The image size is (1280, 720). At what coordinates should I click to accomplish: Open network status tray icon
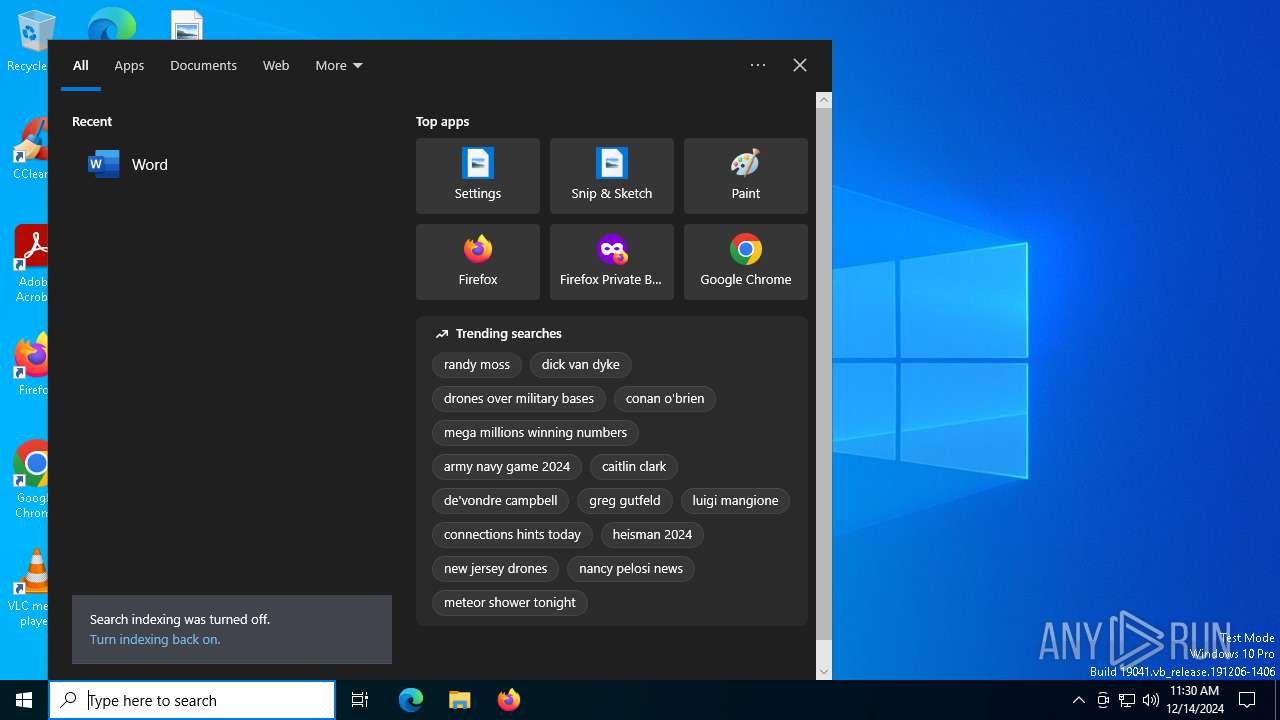pos(1127,700)
